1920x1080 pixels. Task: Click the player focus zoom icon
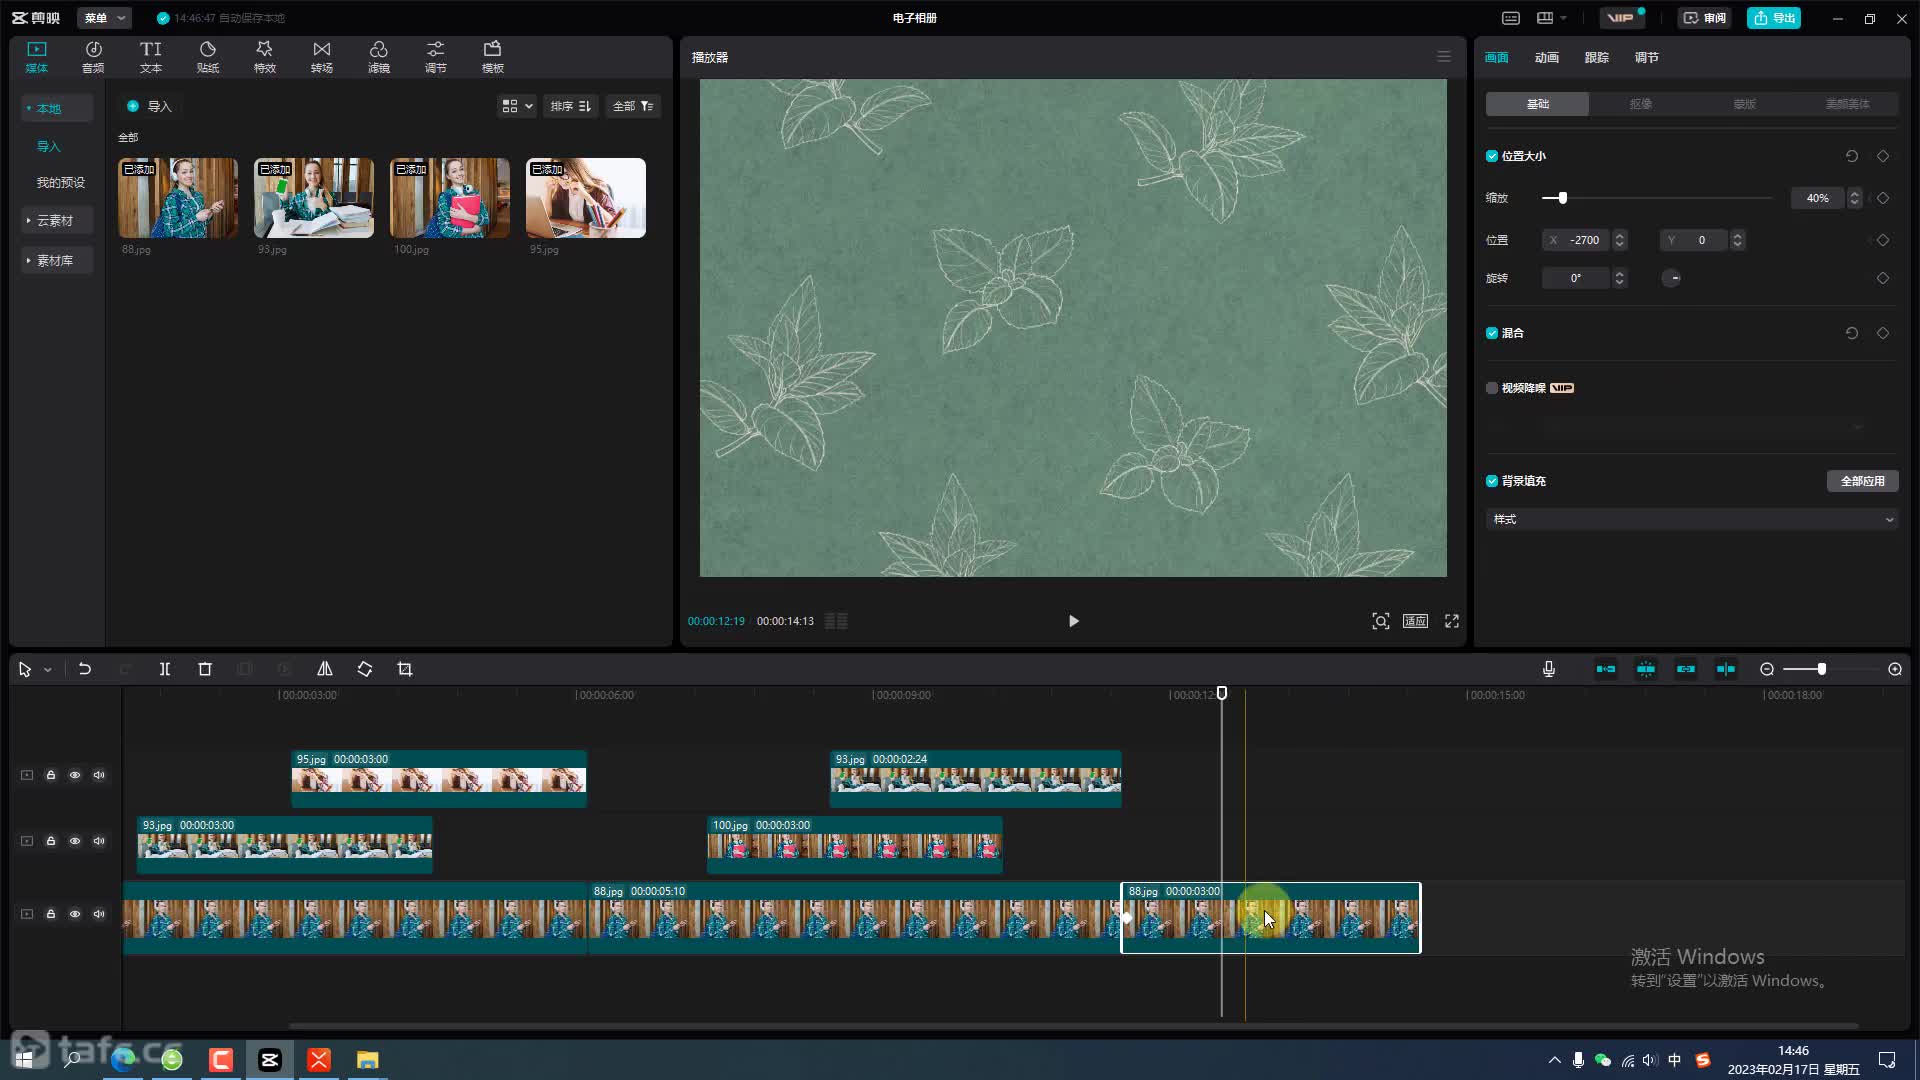pyautogui.click(x=1381, y=621)
